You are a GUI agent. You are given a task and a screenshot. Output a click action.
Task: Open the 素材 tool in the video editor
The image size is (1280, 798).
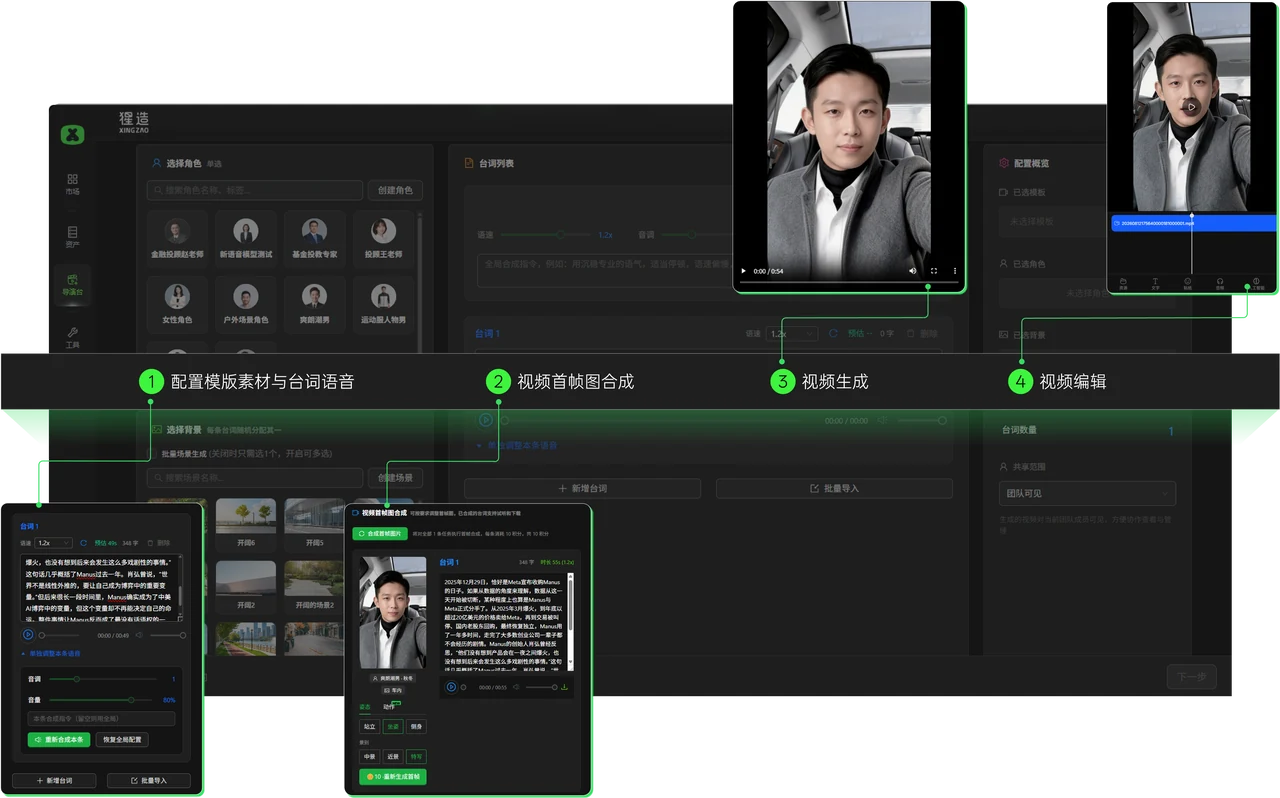point(1123,283)
